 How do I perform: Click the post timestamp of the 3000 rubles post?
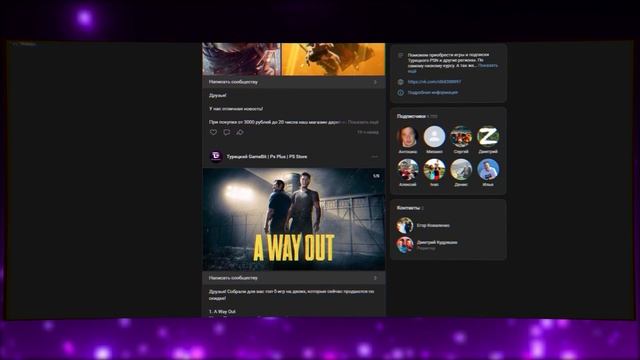coord(368,132)
